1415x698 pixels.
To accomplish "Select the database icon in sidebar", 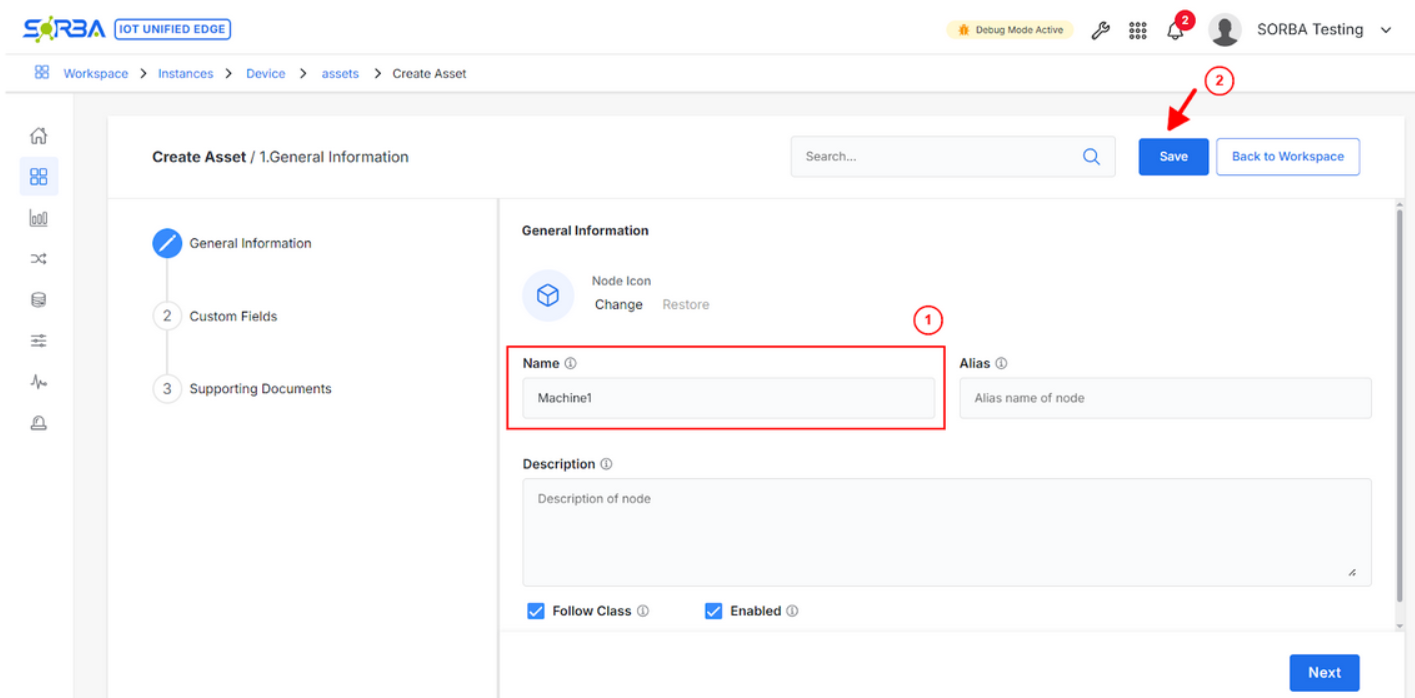I will [x=38, y=300].
